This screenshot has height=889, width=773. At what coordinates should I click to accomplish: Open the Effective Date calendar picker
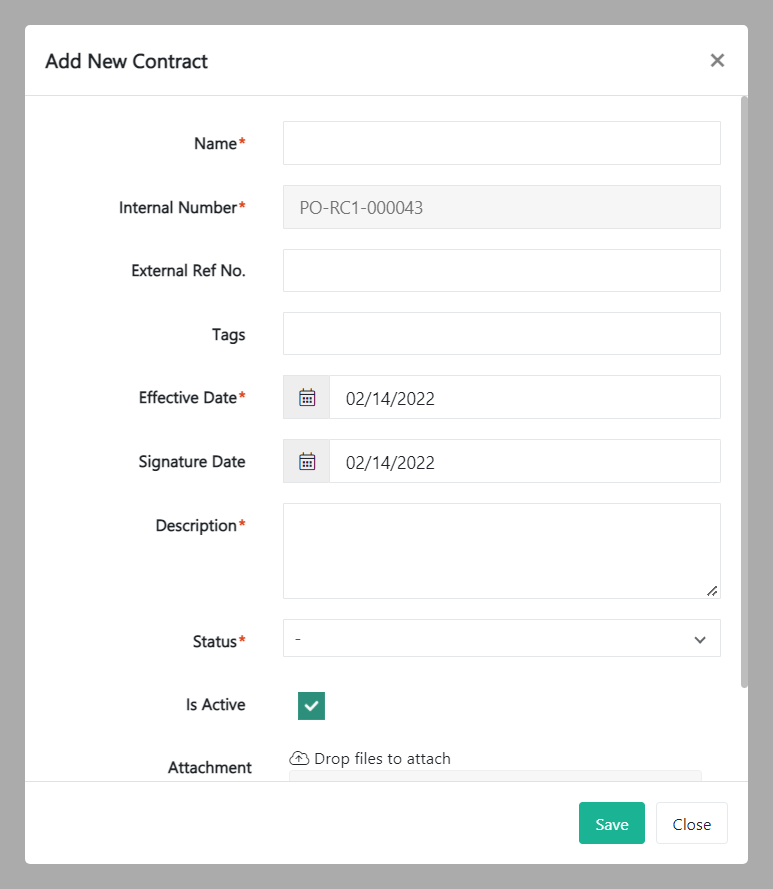coord(305,397)
